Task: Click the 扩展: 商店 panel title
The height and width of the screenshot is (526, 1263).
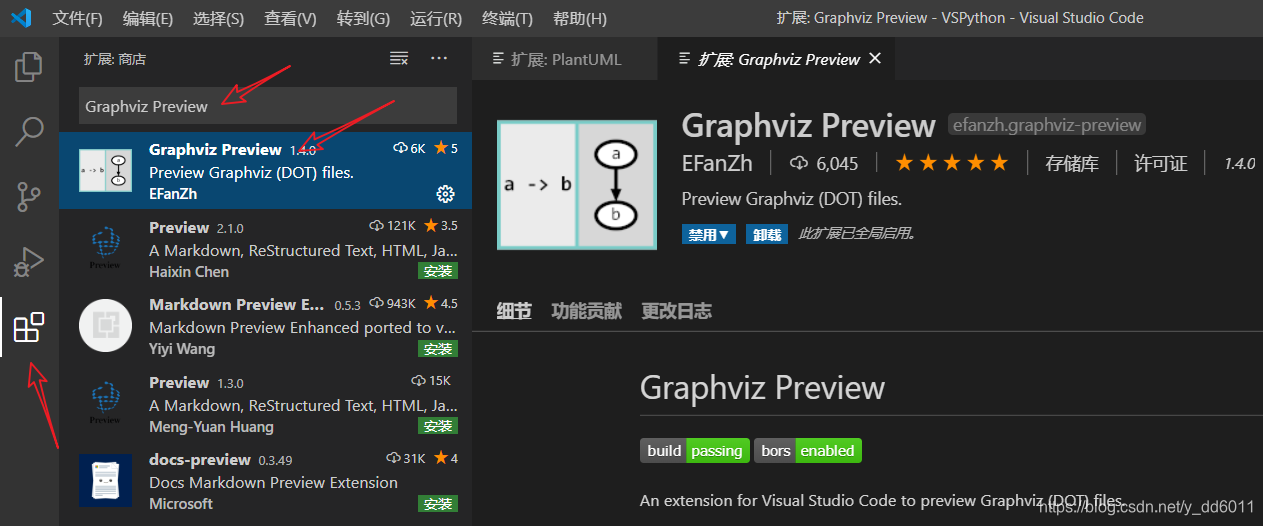Action: 115,59
